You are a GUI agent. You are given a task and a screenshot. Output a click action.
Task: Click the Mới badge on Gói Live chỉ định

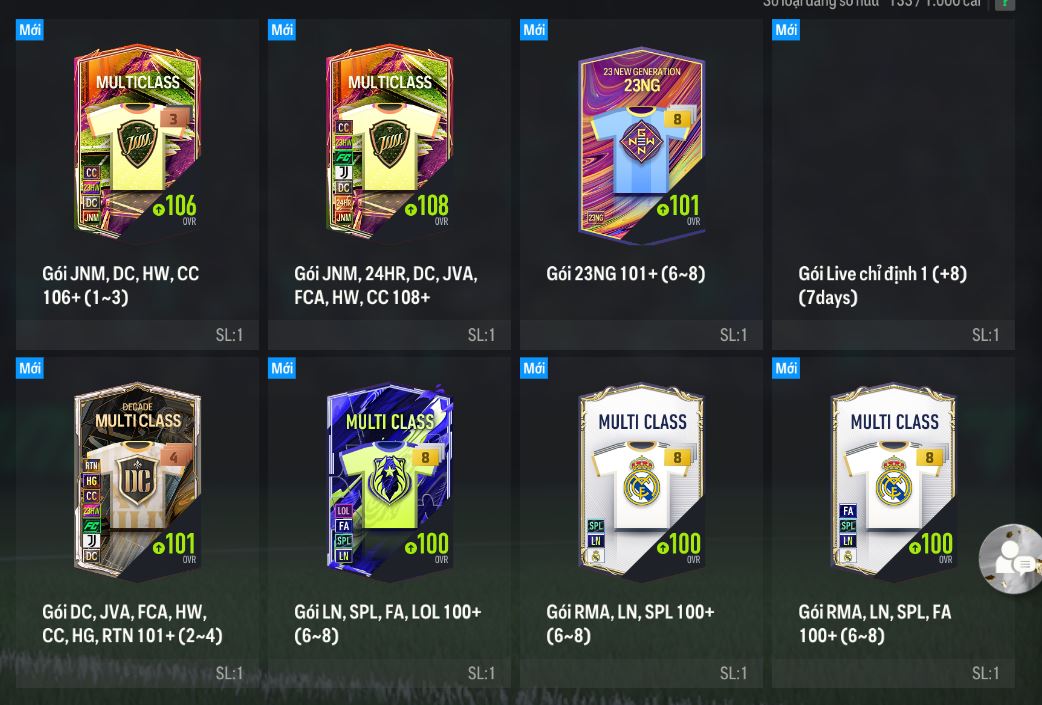tap(785, 30)
